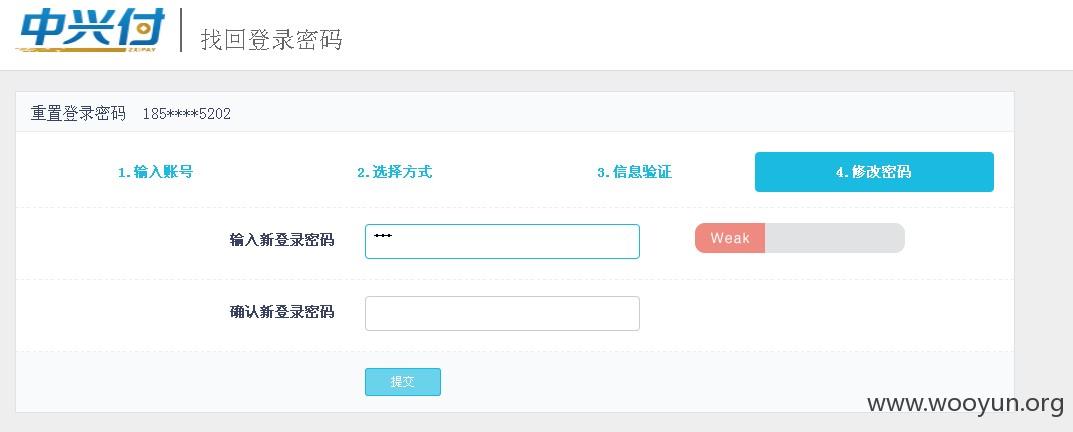Click the 输入新登录密码 label
Viewport: 1073px width, 432px height.
[282, 240]
